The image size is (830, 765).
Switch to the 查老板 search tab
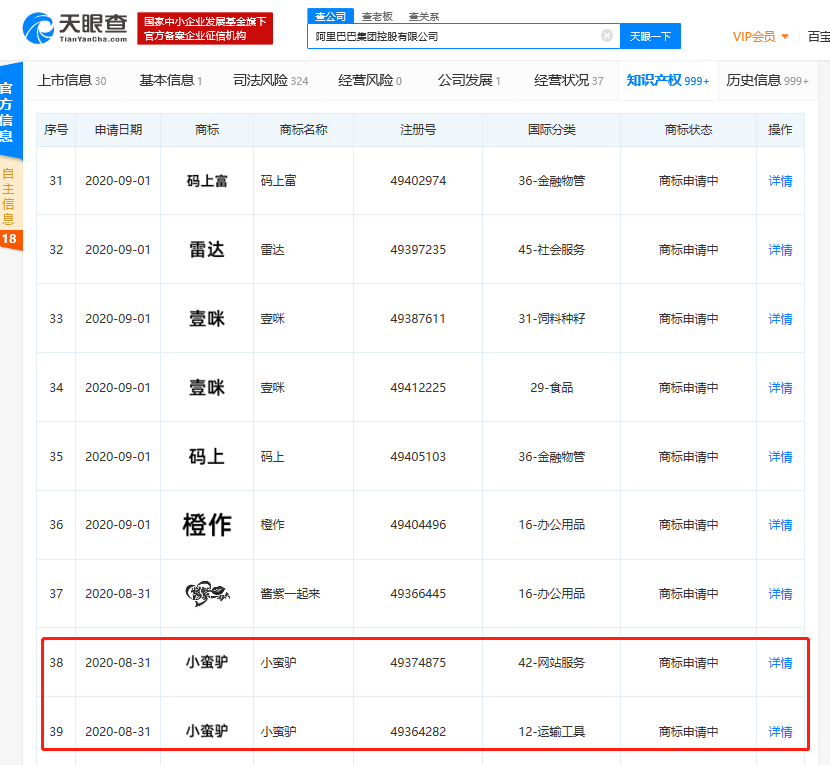point(377,17)
